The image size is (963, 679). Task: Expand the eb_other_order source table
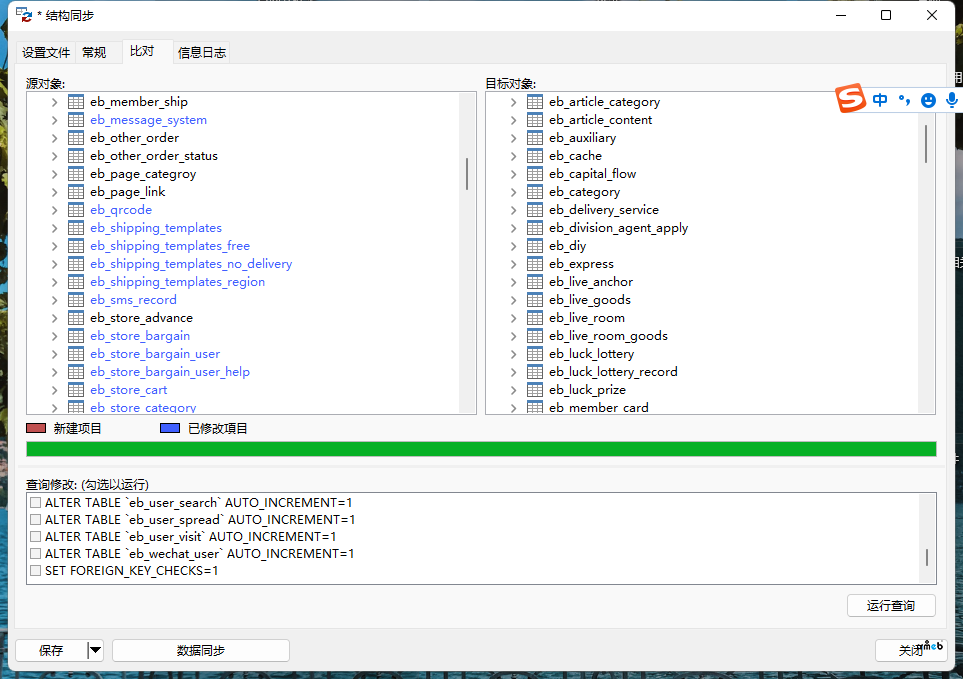[x=55, y=138]
